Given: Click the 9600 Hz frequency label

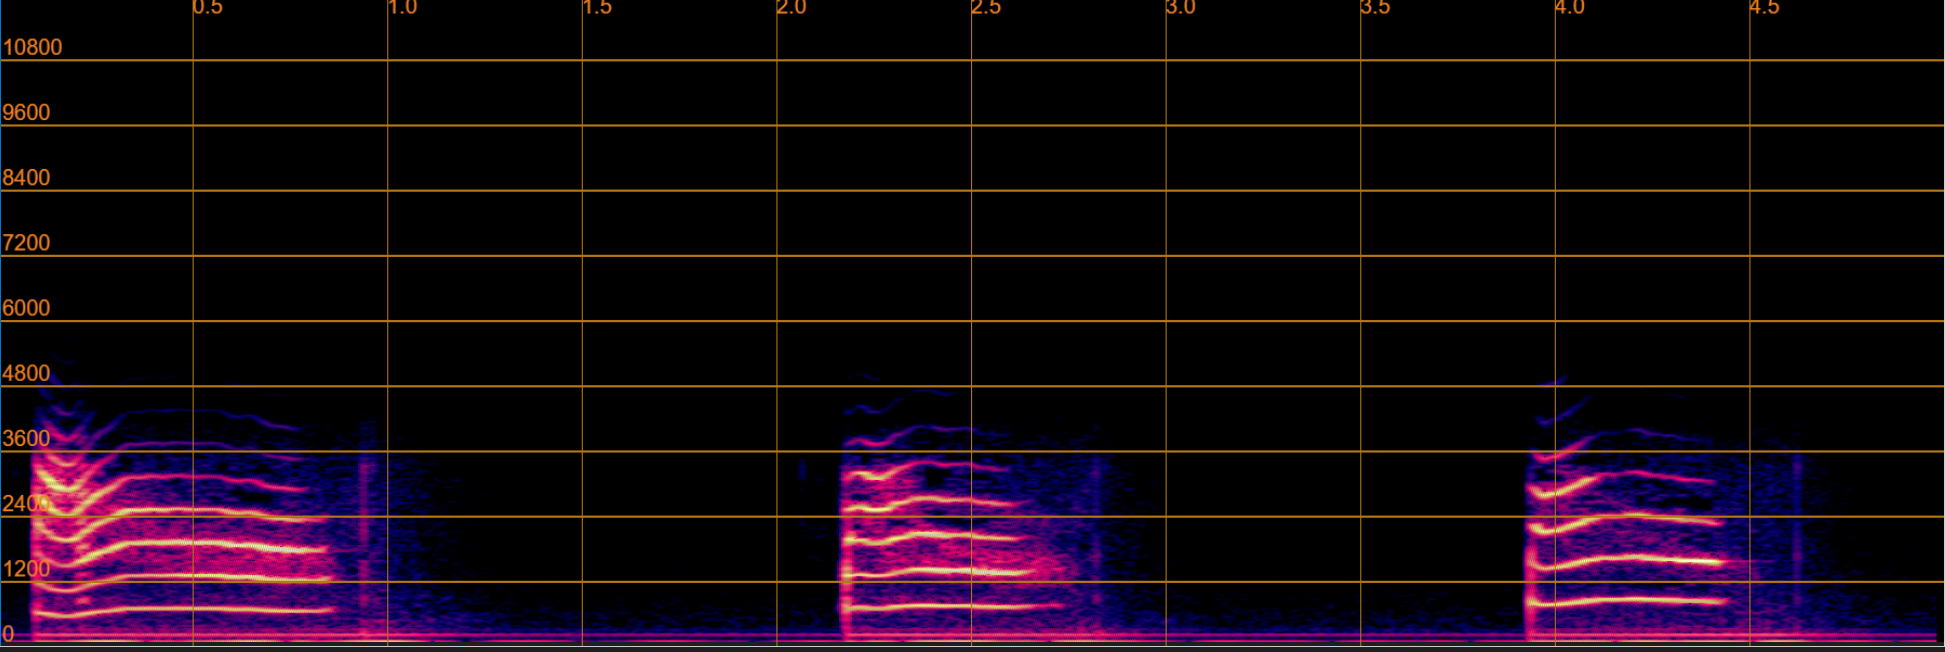Looking at the screenshot, I should (x=26, y=112).
